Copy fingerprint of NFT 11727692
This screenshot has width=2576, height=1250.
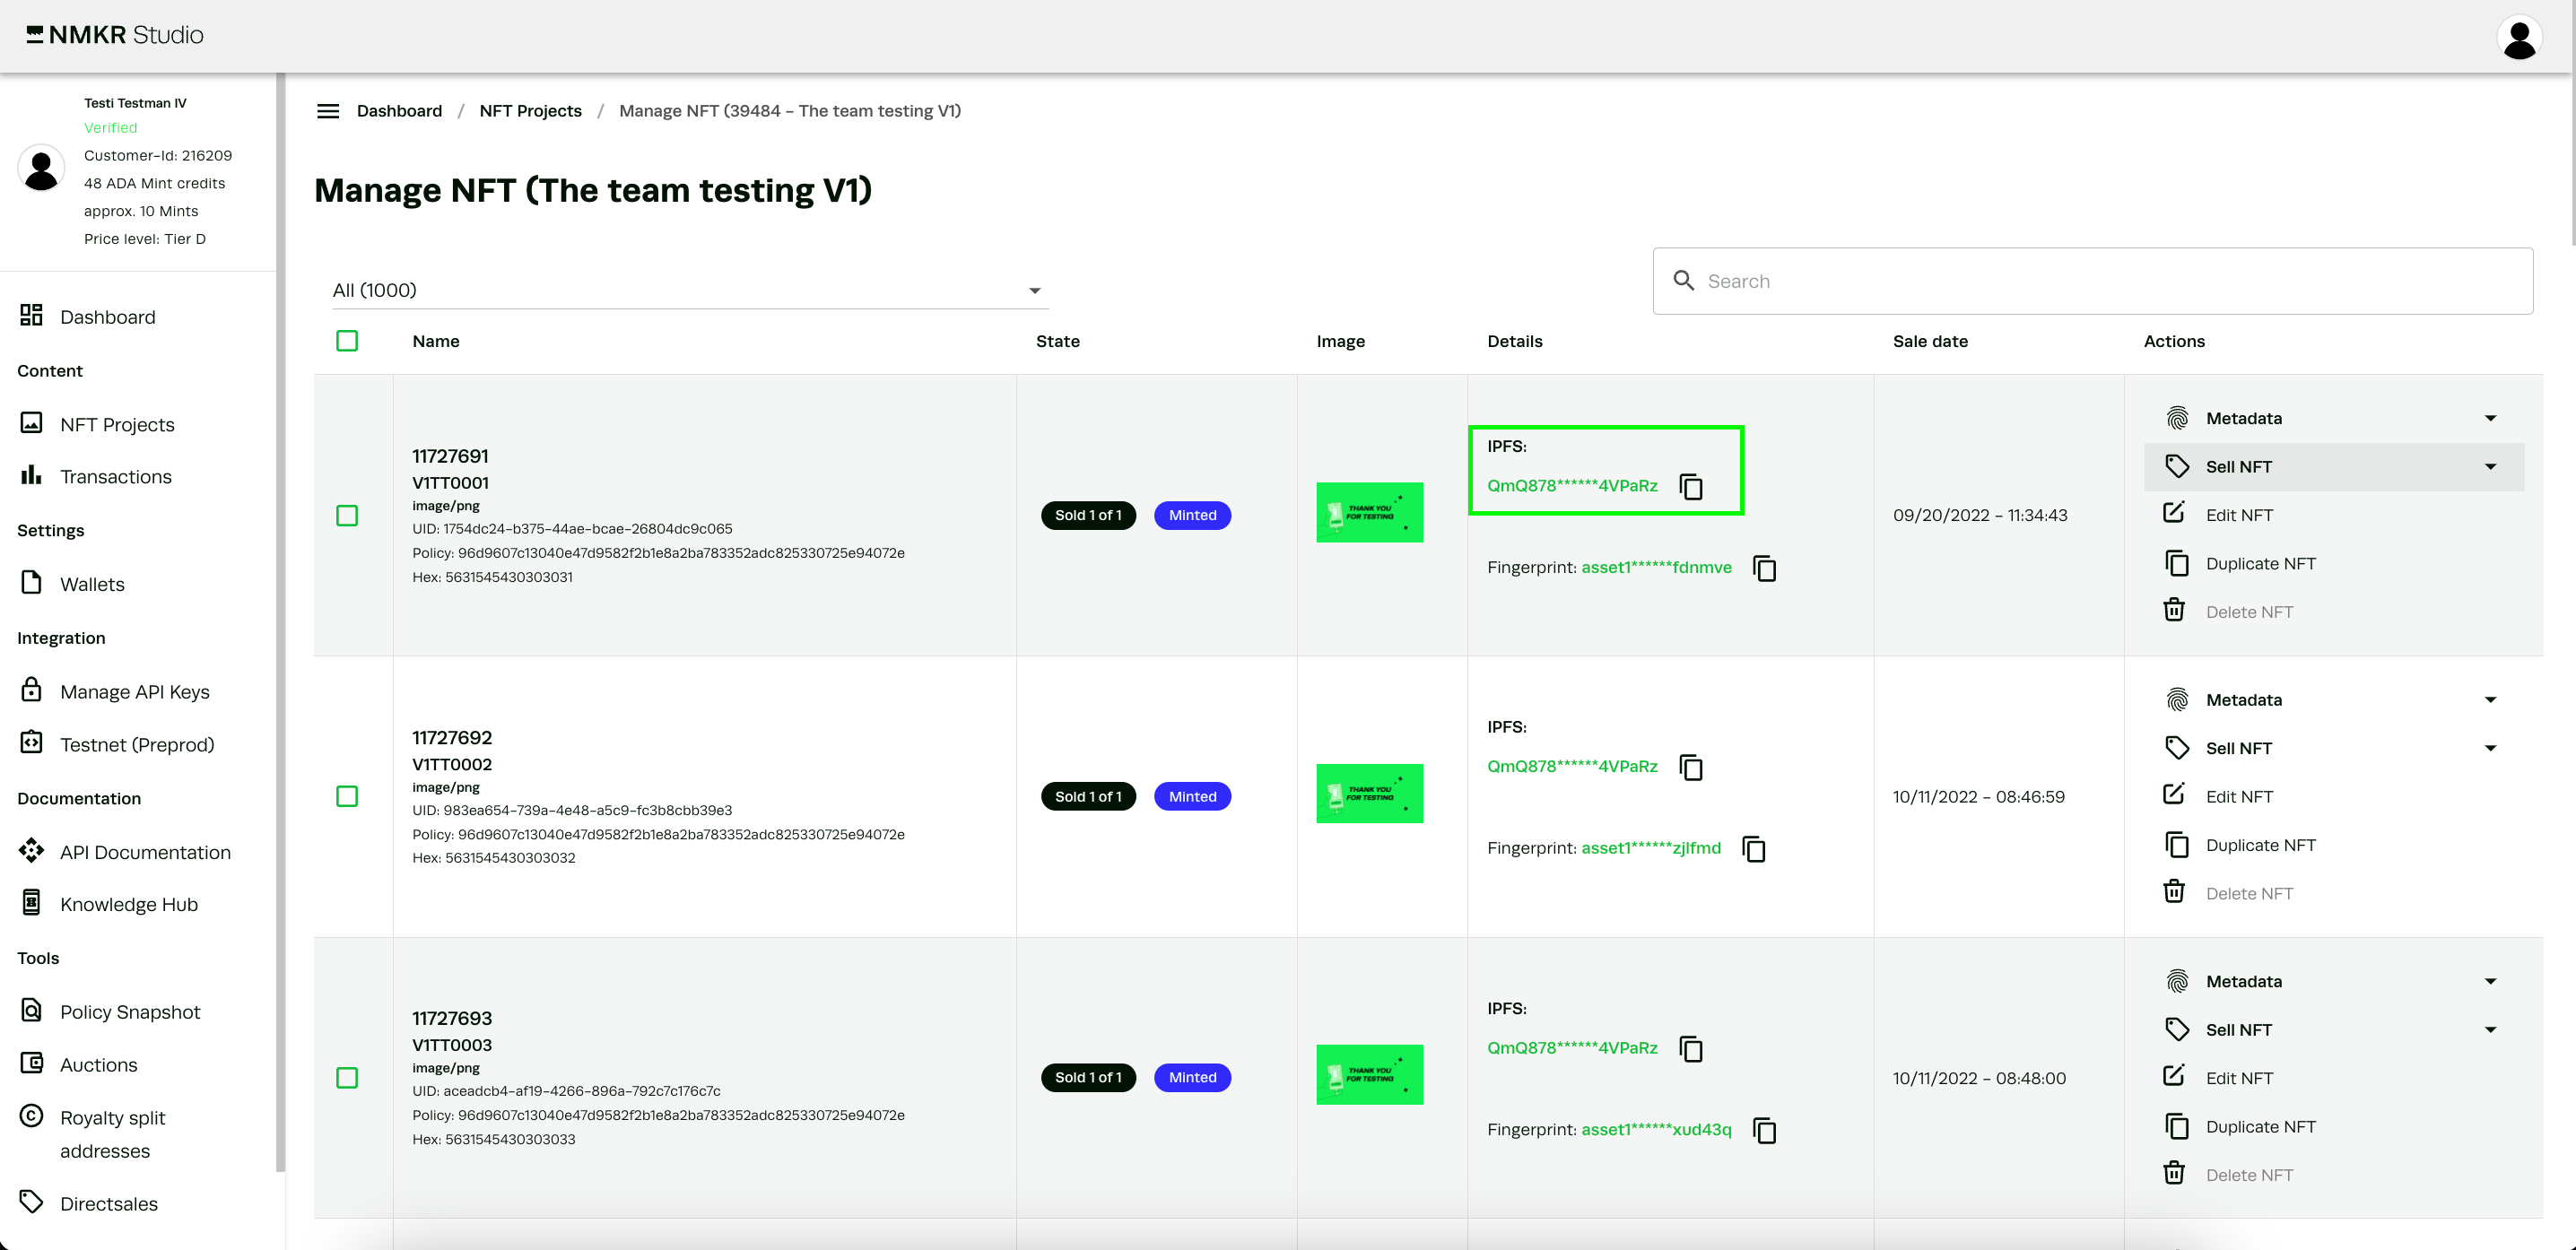tap(1753, 849)
